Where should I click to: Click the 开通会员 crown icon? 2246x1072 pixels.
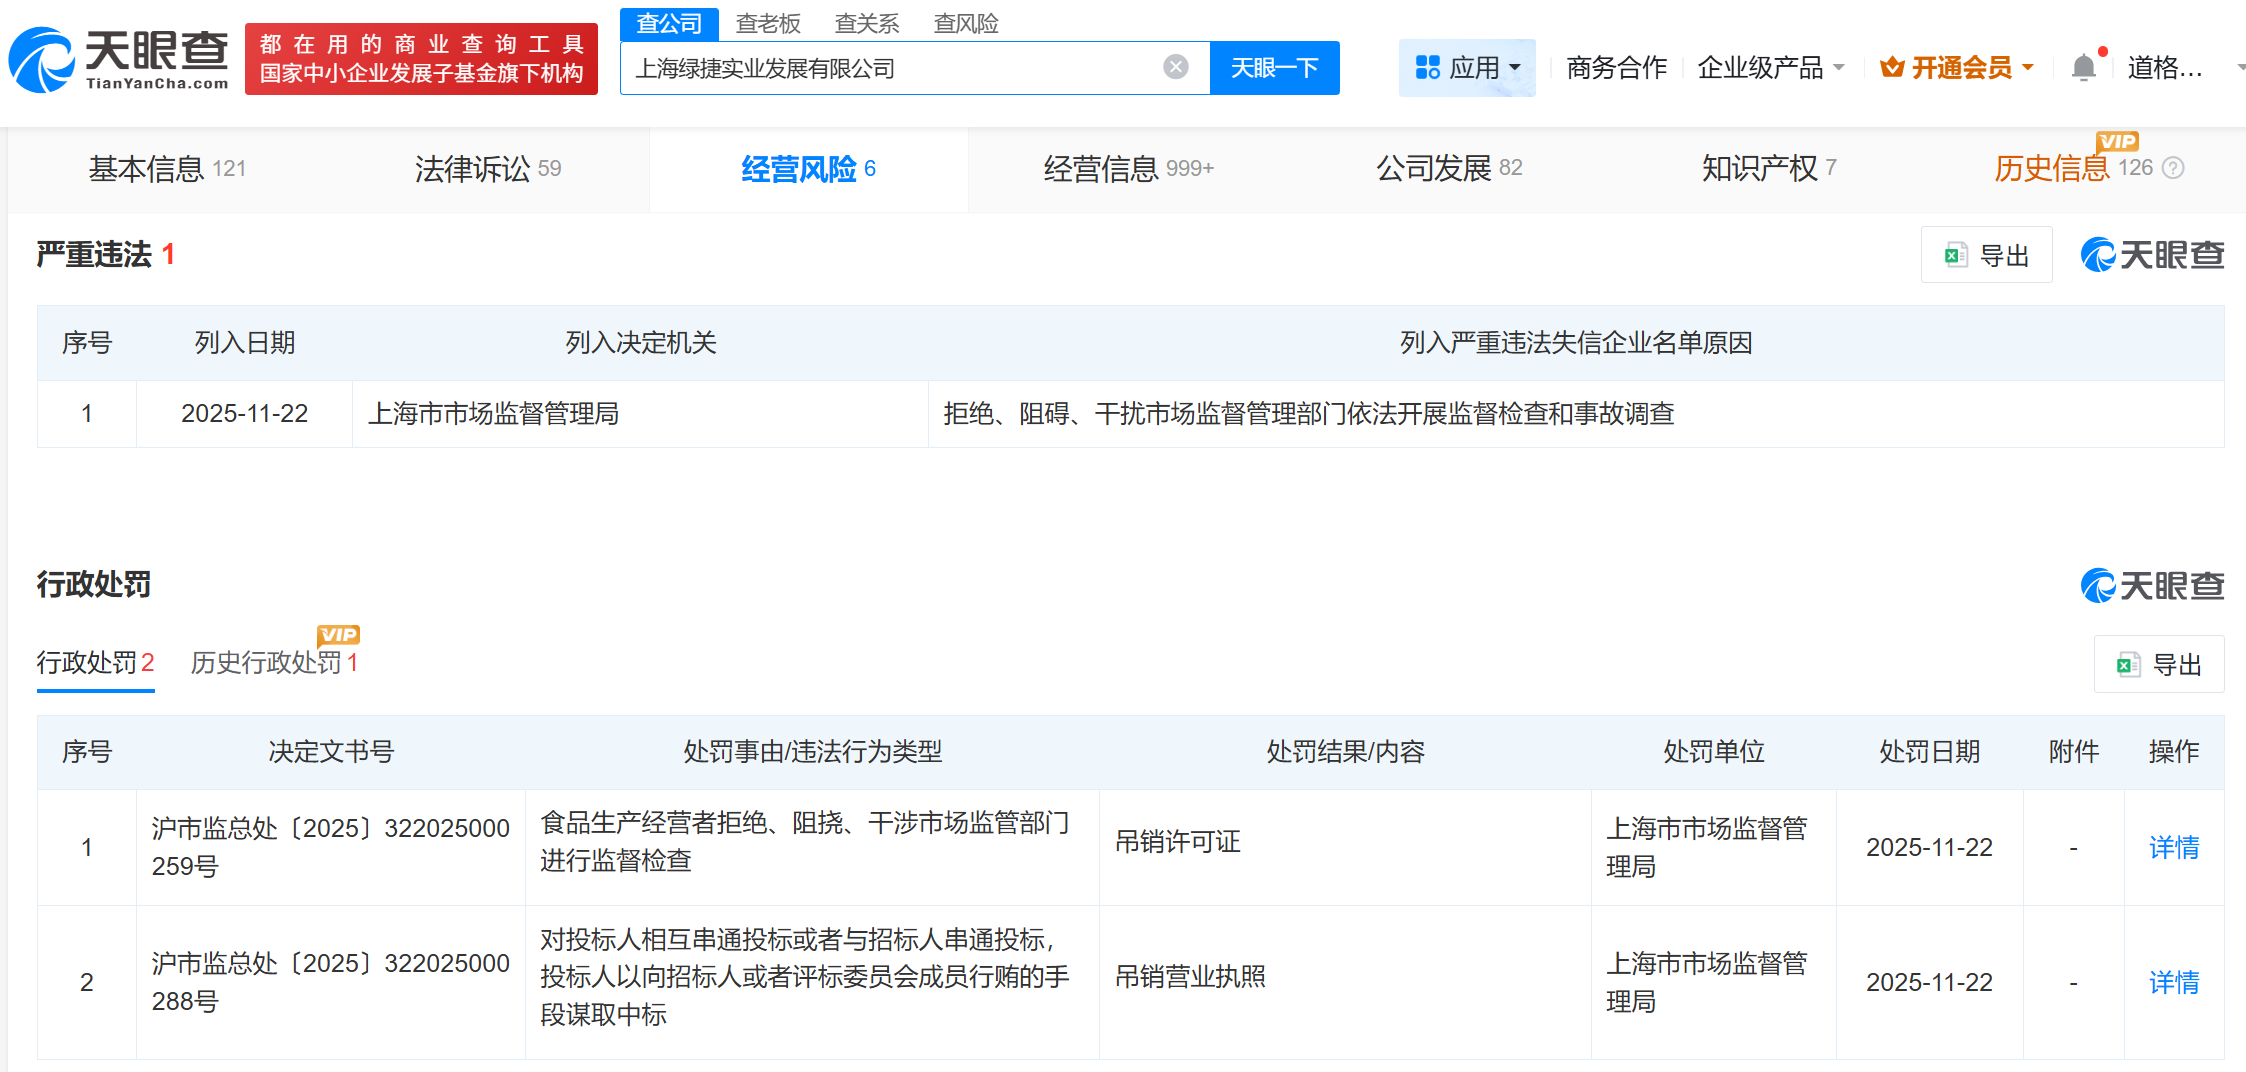1892,67
